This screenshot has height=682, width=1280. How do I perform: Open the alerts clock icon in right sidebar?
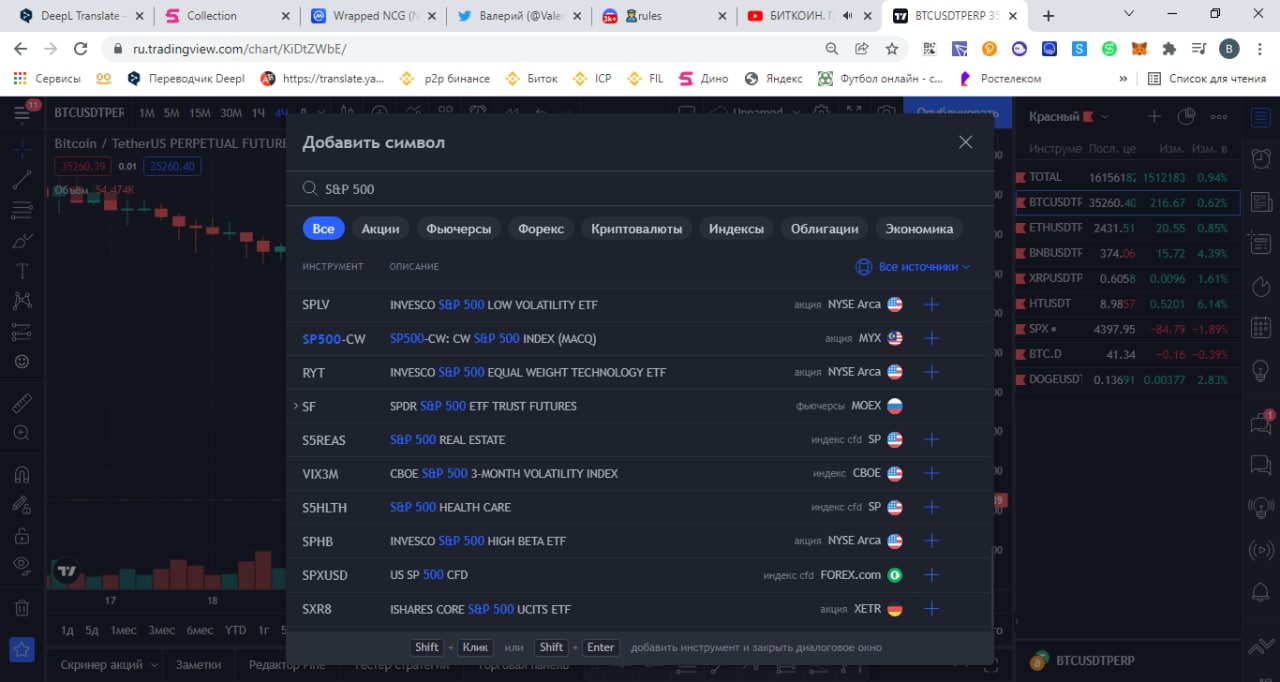pos(1261,158)
